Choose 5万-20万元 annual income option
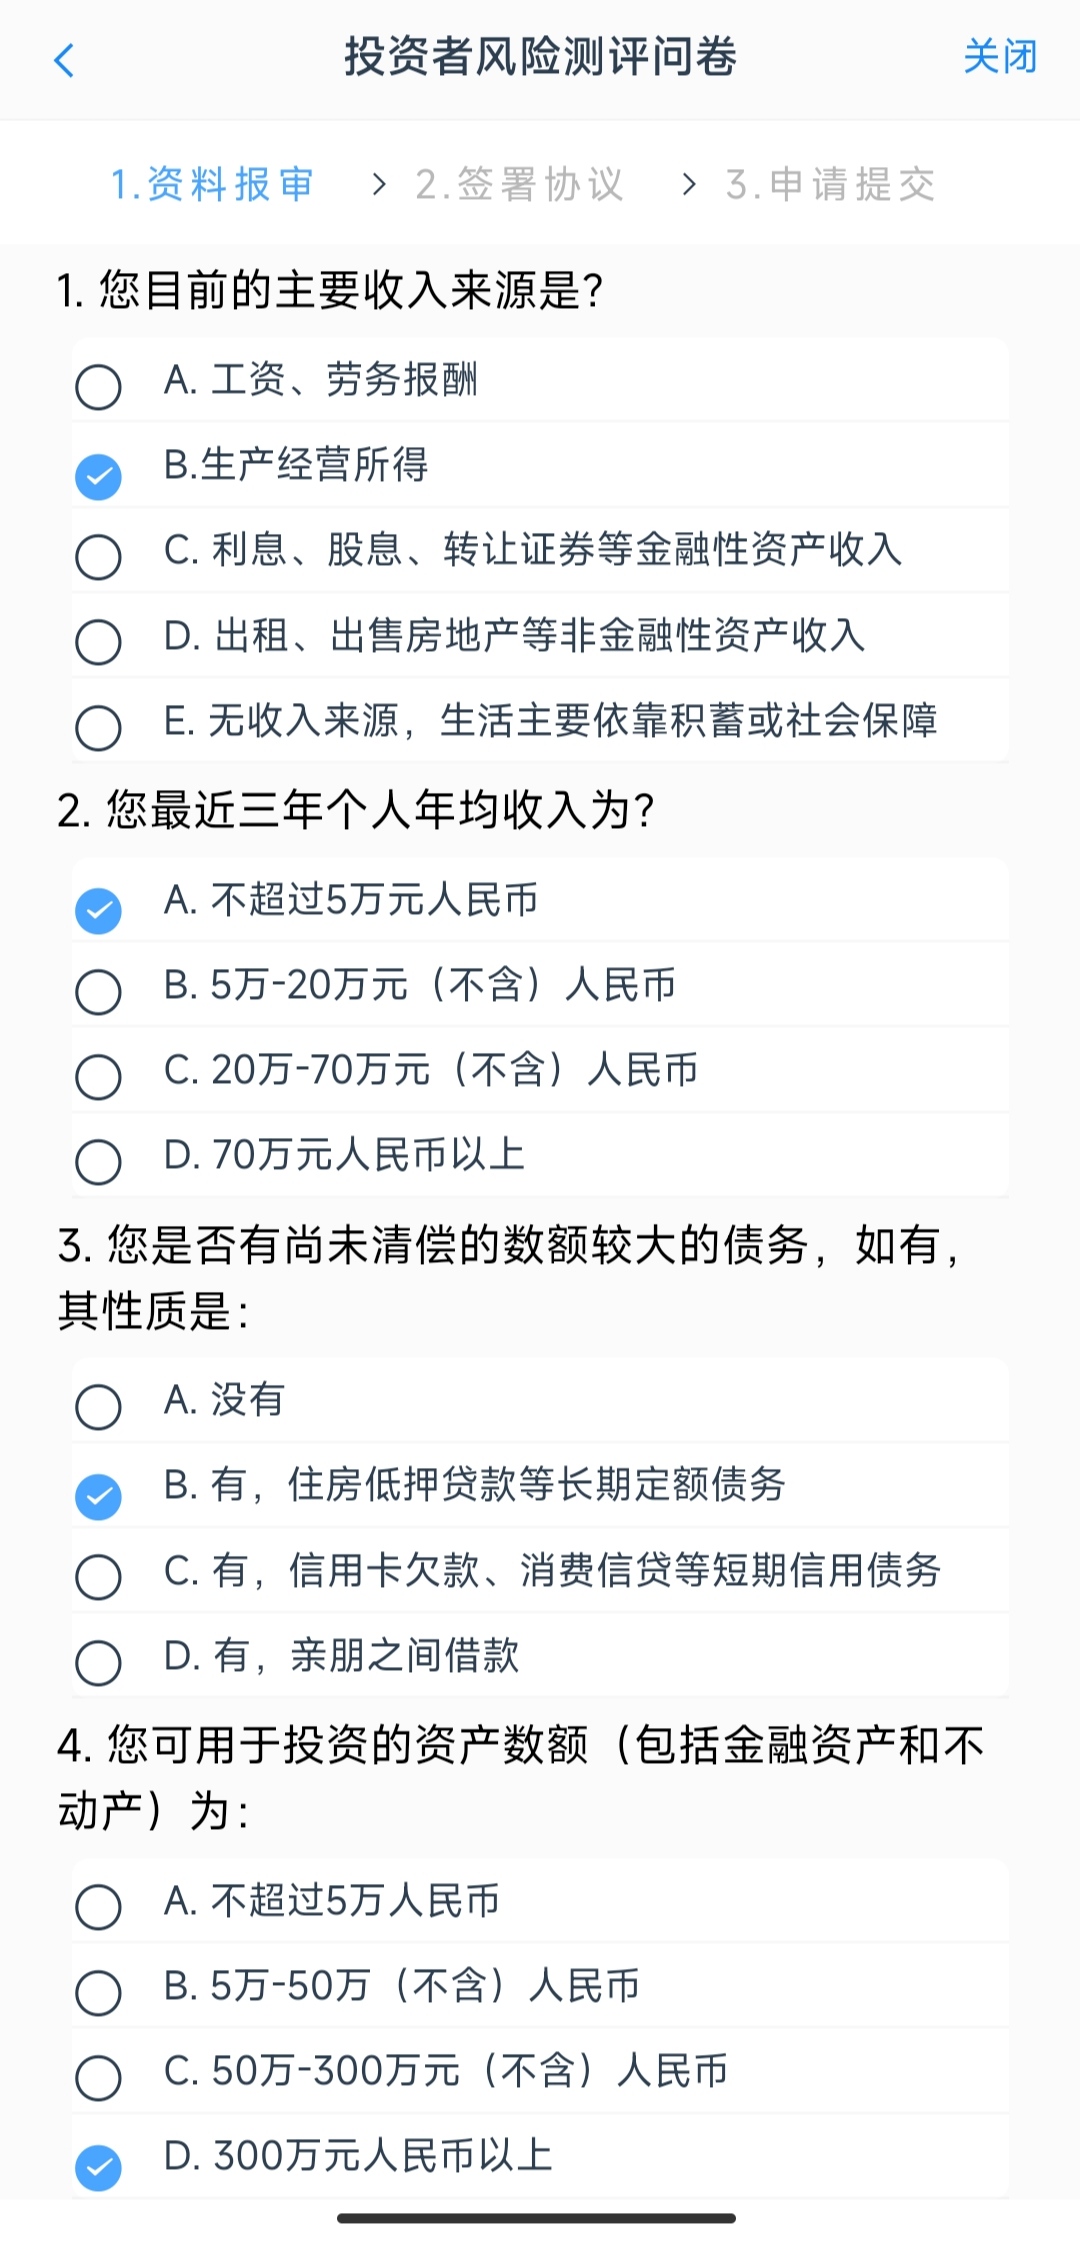Screen dimensions: 1080x2243 [x=98, y=991]
